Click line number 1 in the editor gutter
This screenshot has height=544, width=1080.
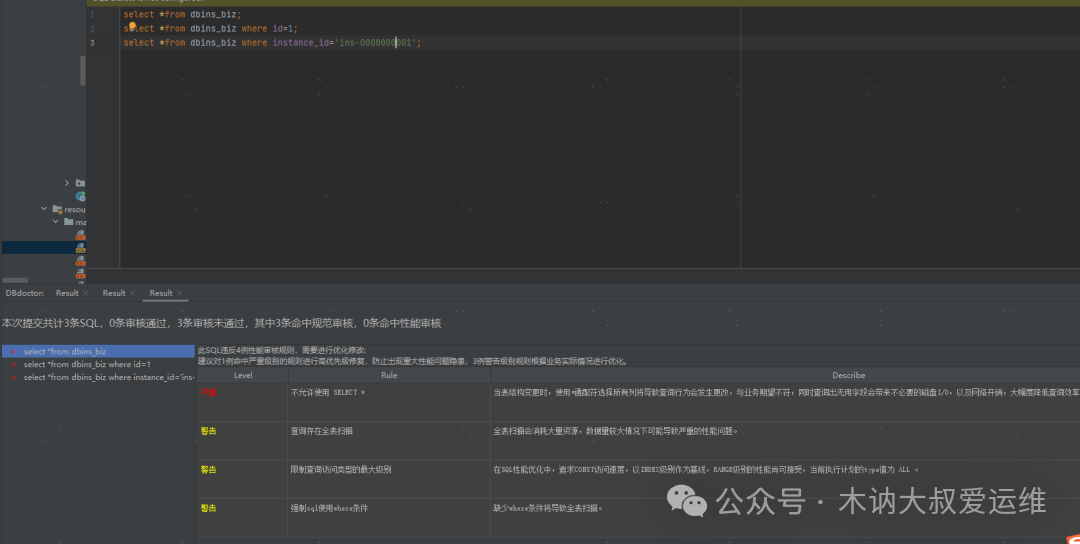pyautogui.click(x=92, y=14)
